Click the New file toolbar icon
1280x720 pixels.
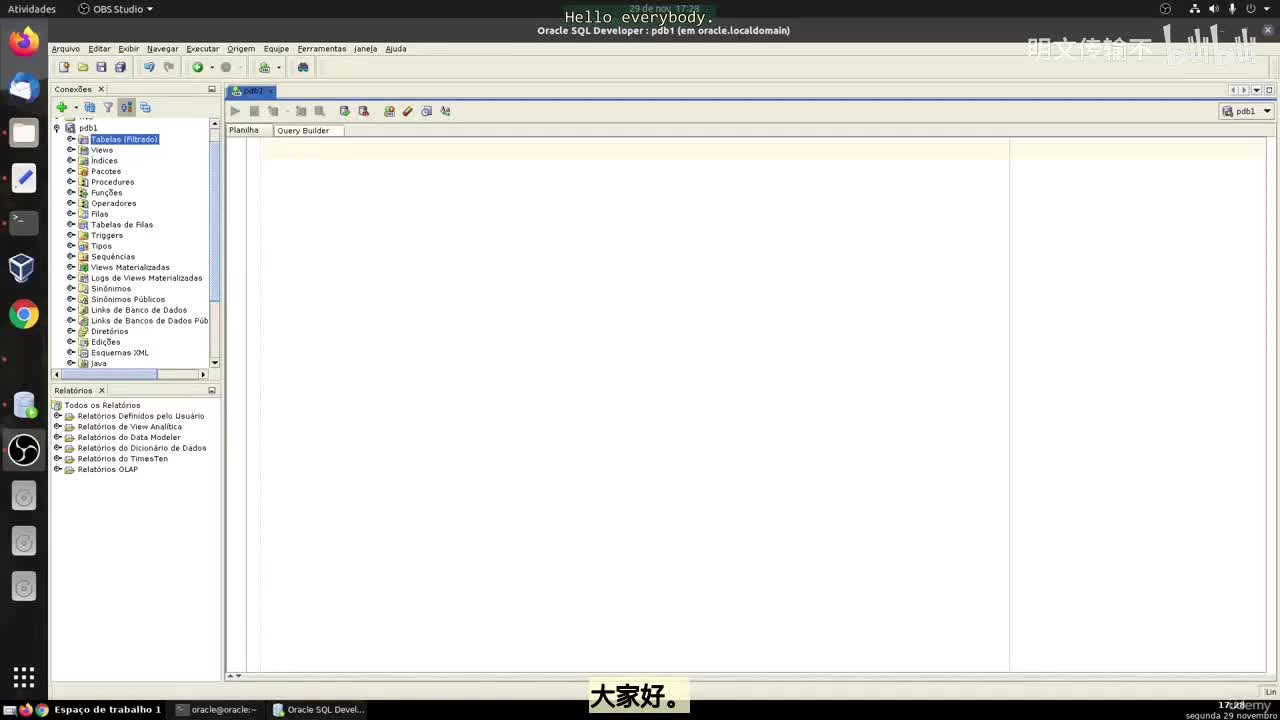[x=64, y=67]
